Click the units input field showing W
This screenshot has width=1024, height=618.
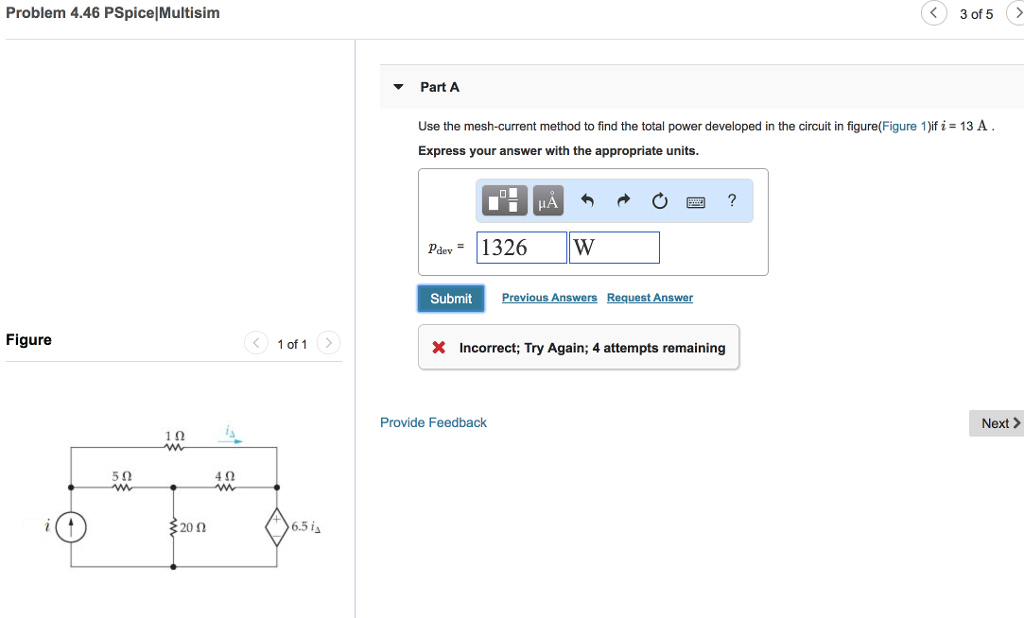click(x=613, y=246)
